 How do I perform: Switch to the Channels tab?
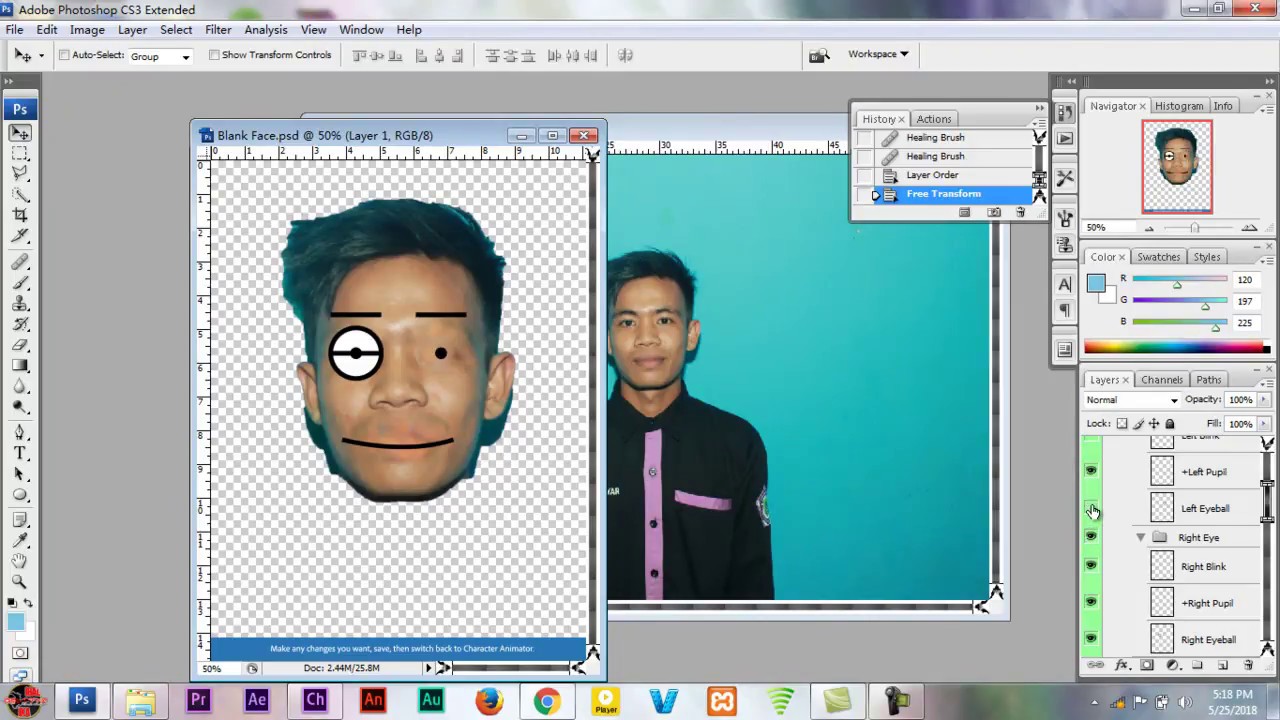tap(1162, 380)
